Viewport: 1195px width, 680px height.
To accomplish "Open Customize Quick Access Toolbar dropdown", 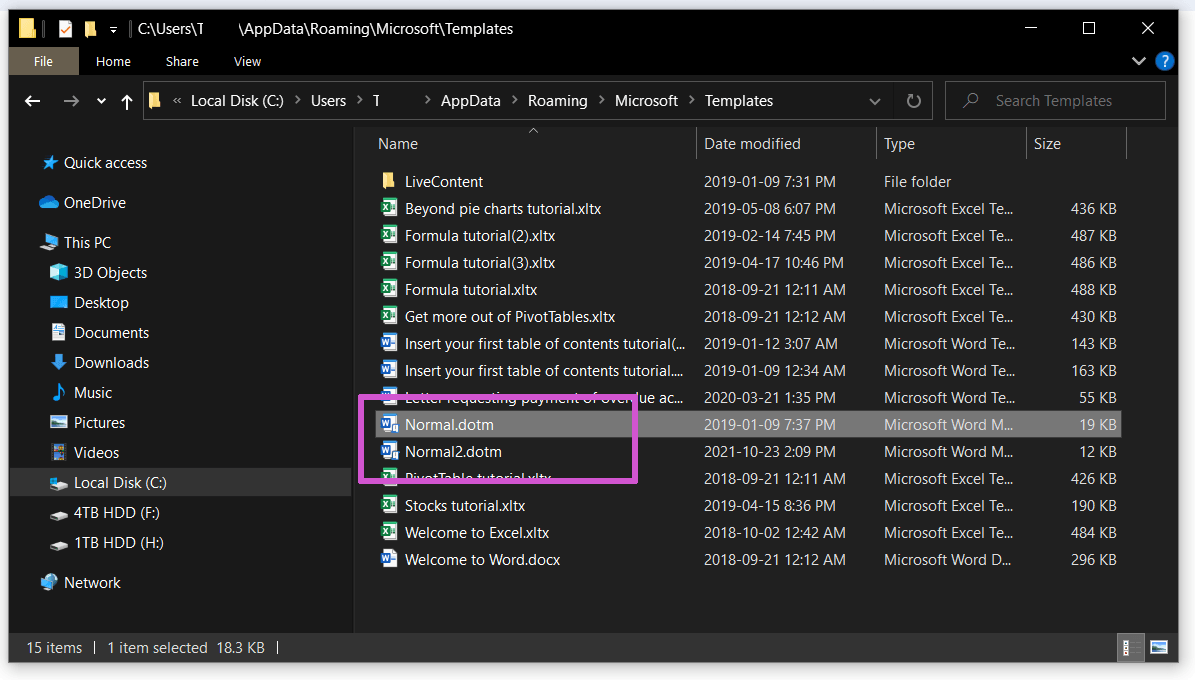I will (x=113, y=30).
